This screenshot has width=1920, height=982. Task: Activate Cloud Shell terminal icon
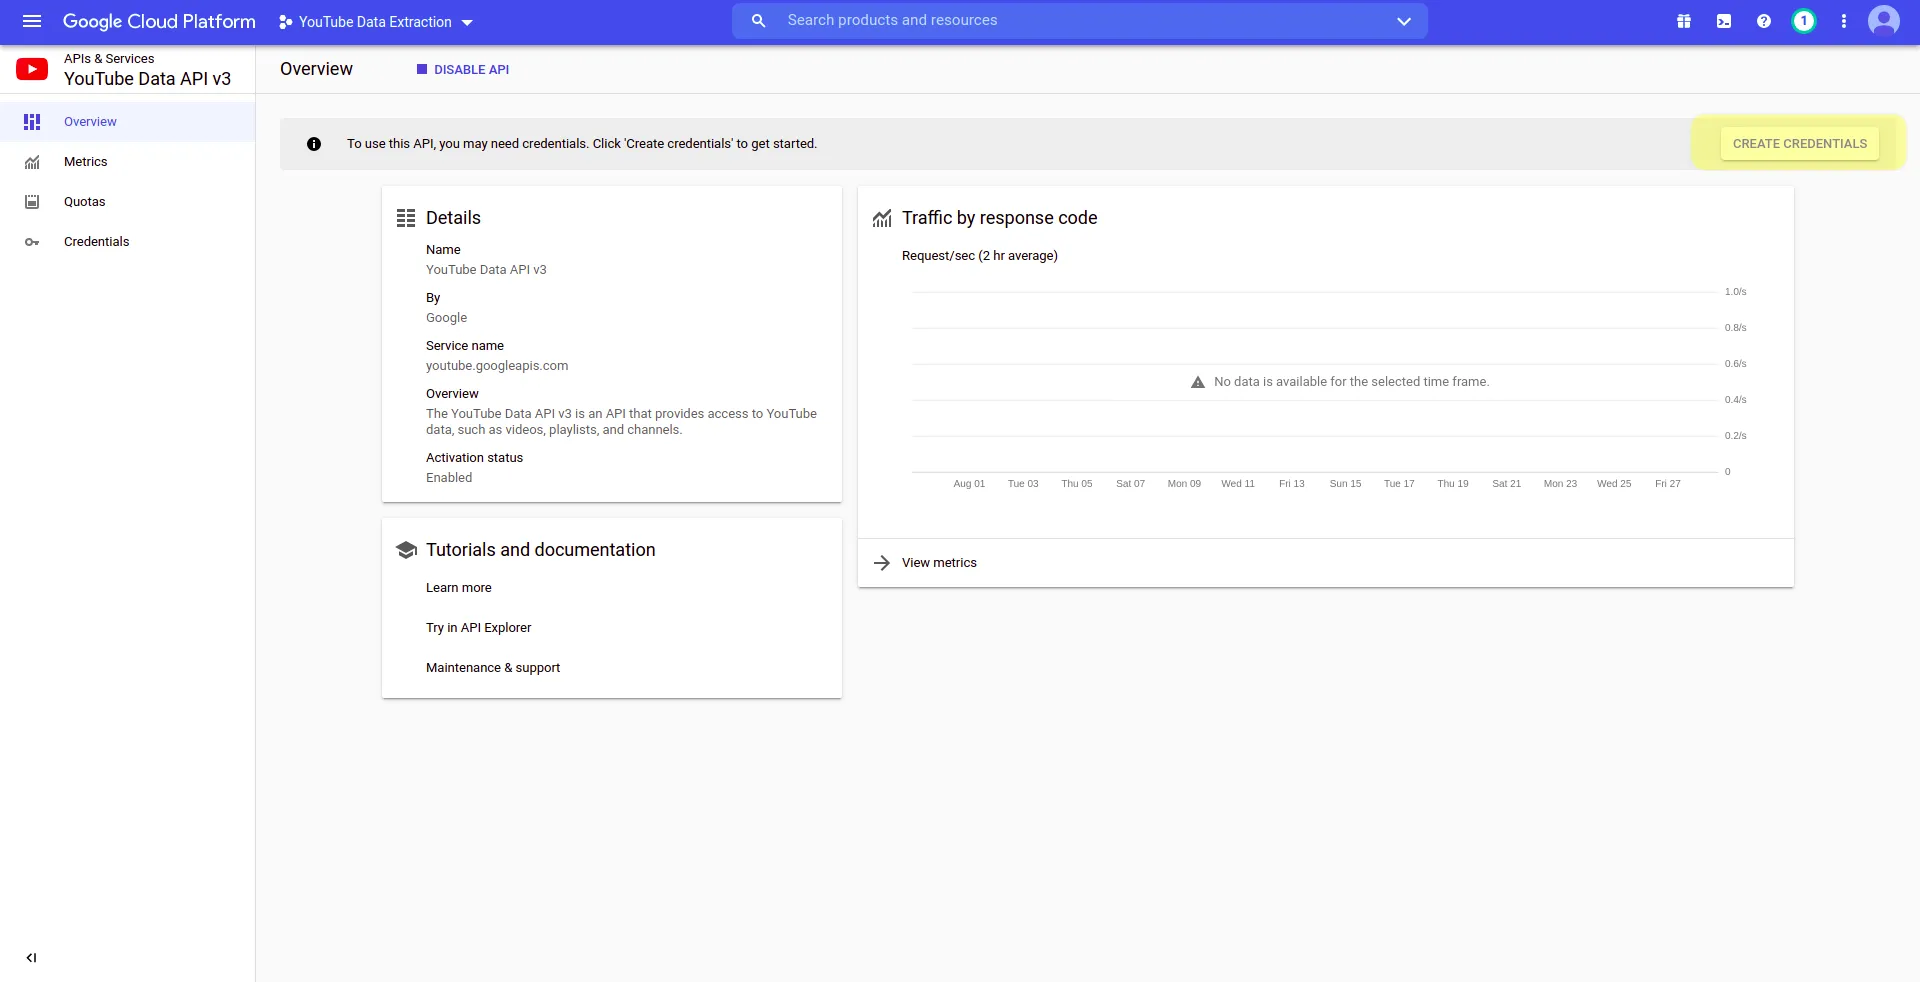coord(1724,21)
